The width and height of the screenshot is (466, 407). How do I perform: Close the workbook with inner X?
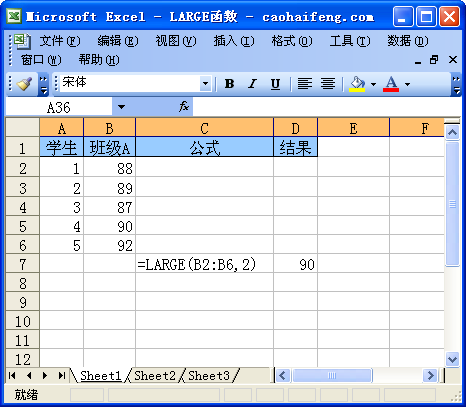[x=453, y=60]
